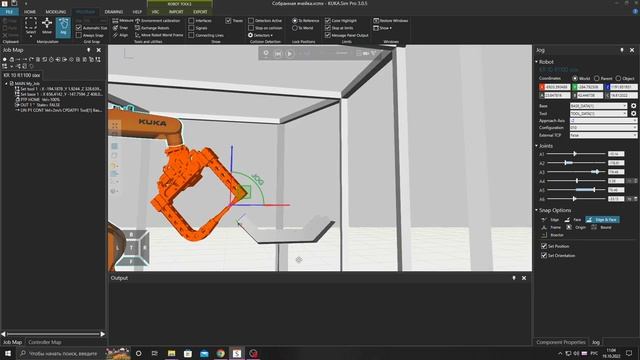Screen dimensions: 640x360
Task: Open simulation settings gear in the viewport
Action: point(266,53)
